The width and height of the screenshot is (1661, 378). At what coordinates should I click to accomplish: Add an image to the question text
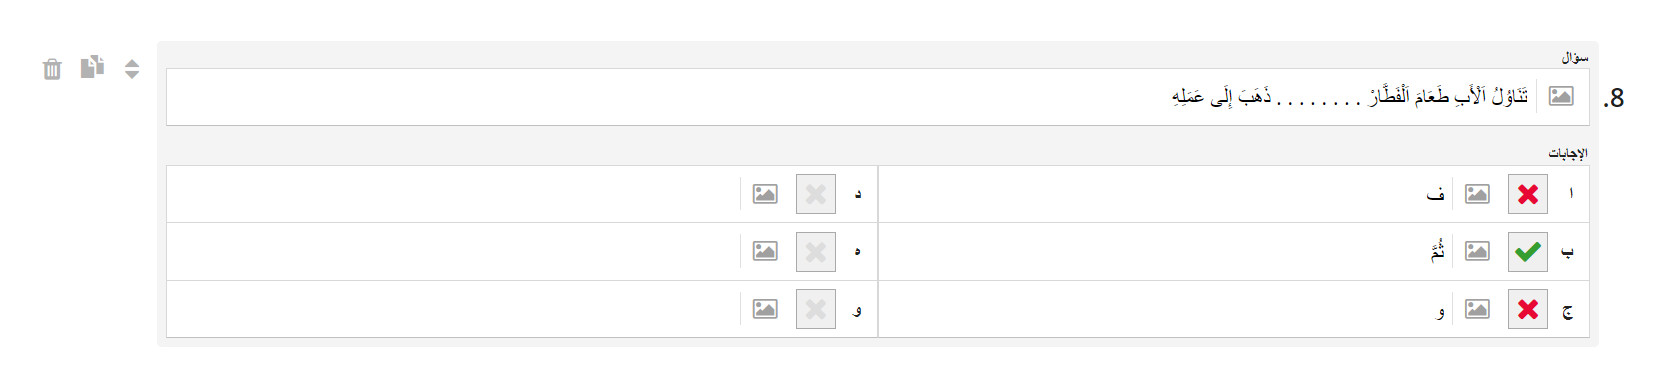pos(1561,96)
